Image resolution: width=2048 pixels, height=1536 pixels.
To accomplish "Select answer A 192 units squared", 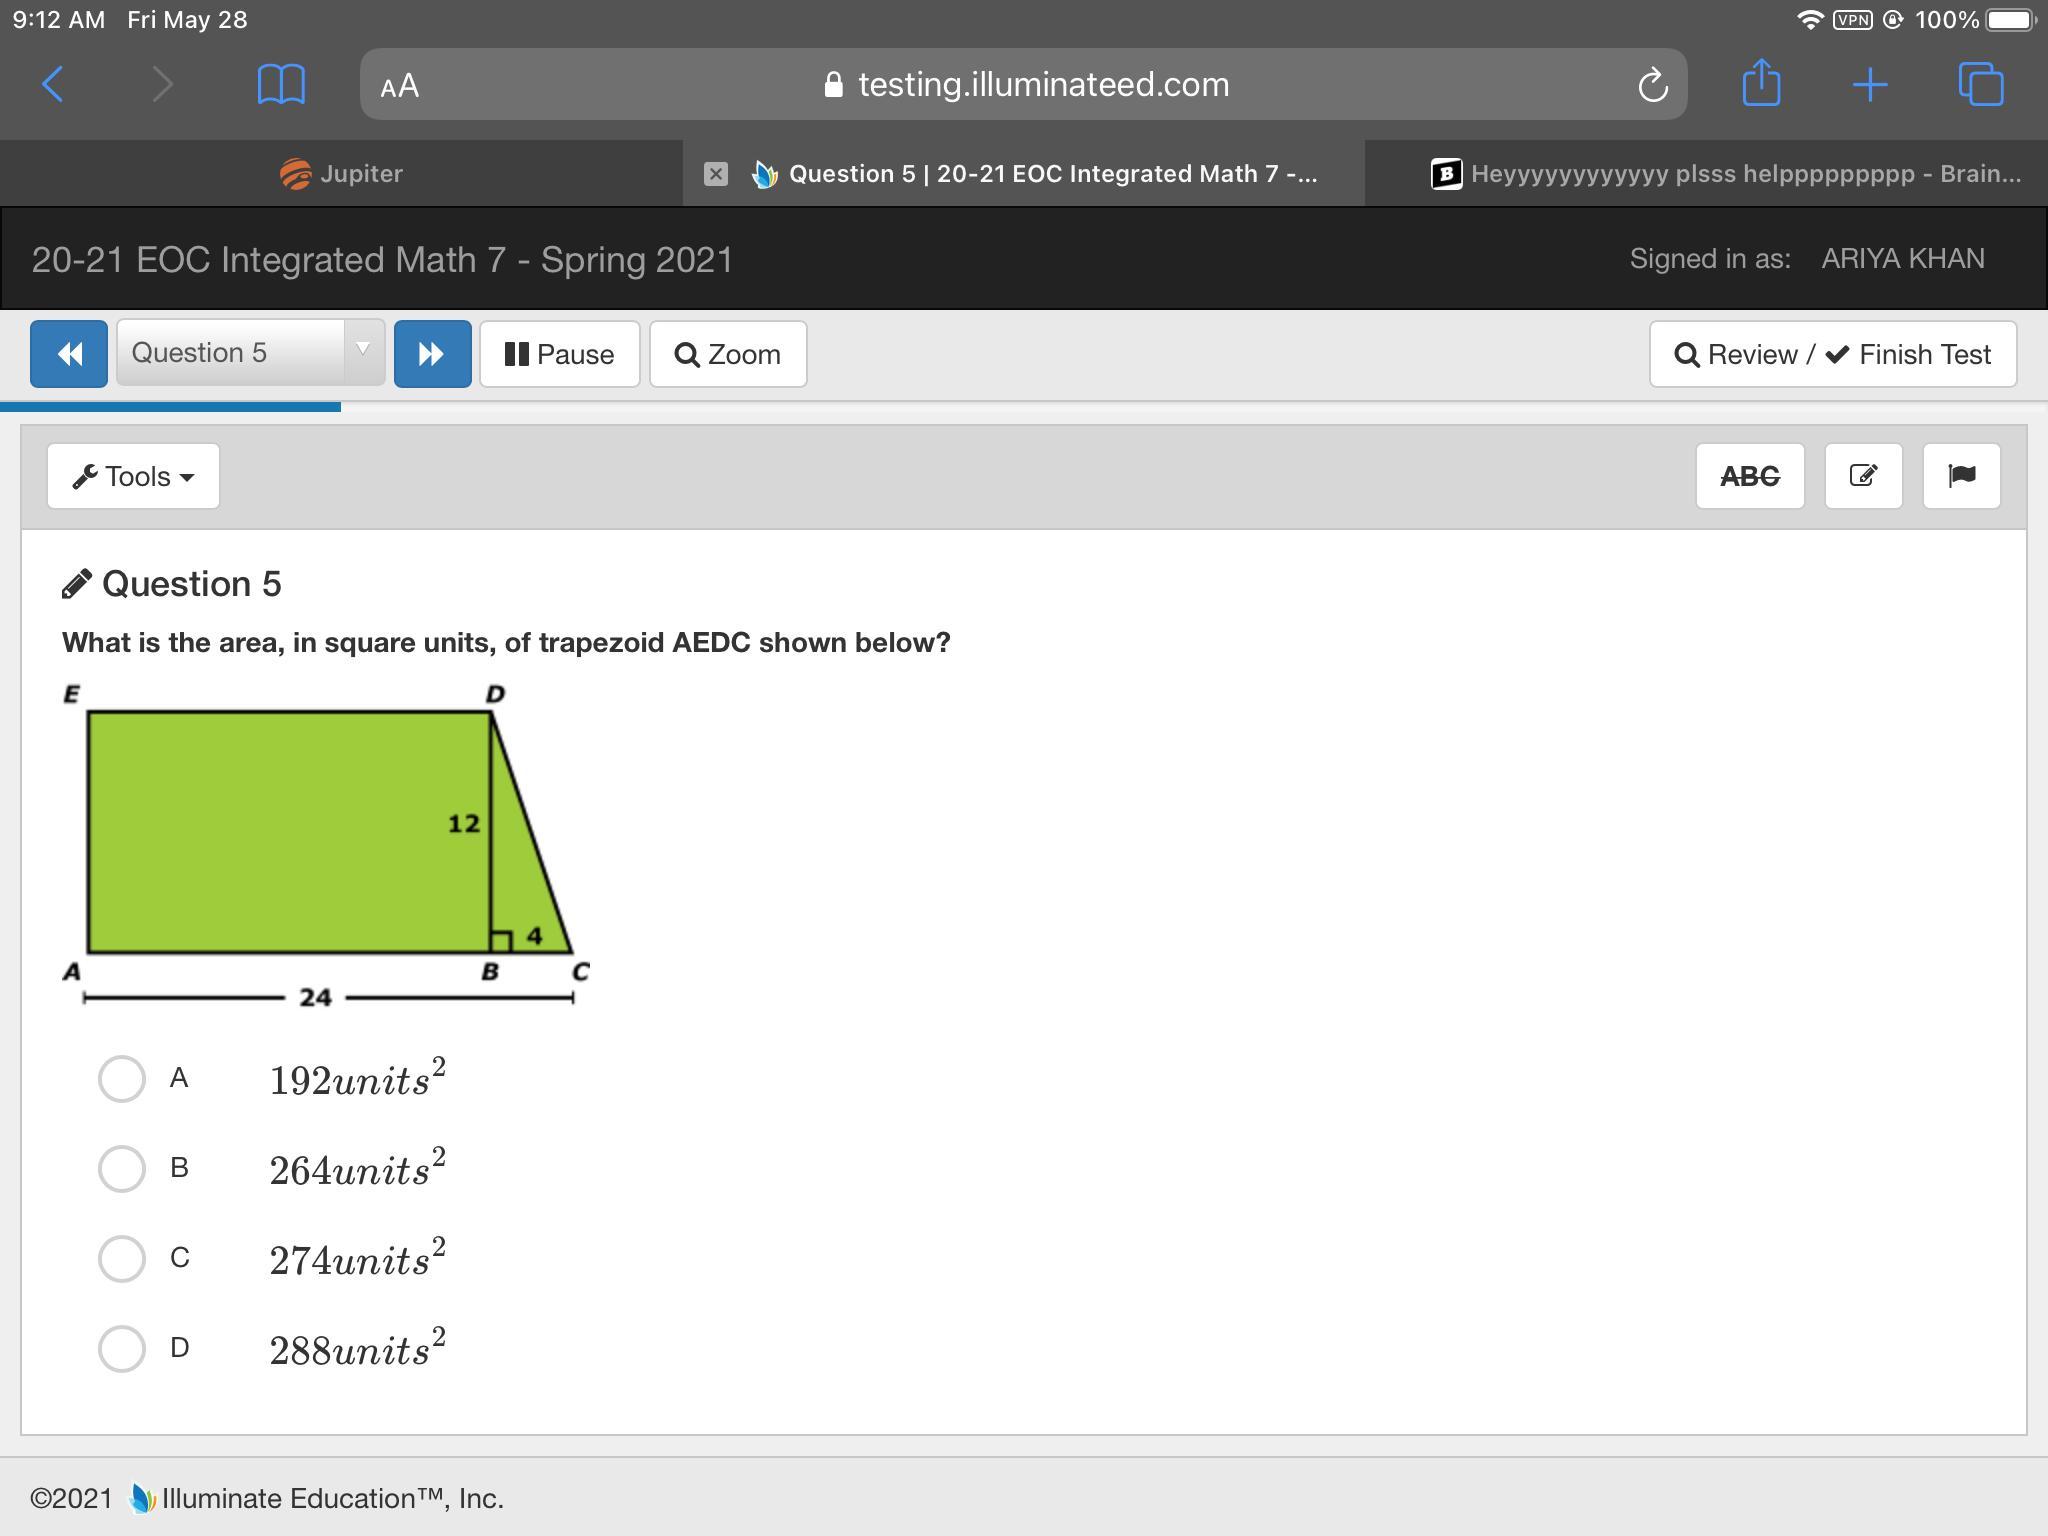I will (x=122, y=1079).
